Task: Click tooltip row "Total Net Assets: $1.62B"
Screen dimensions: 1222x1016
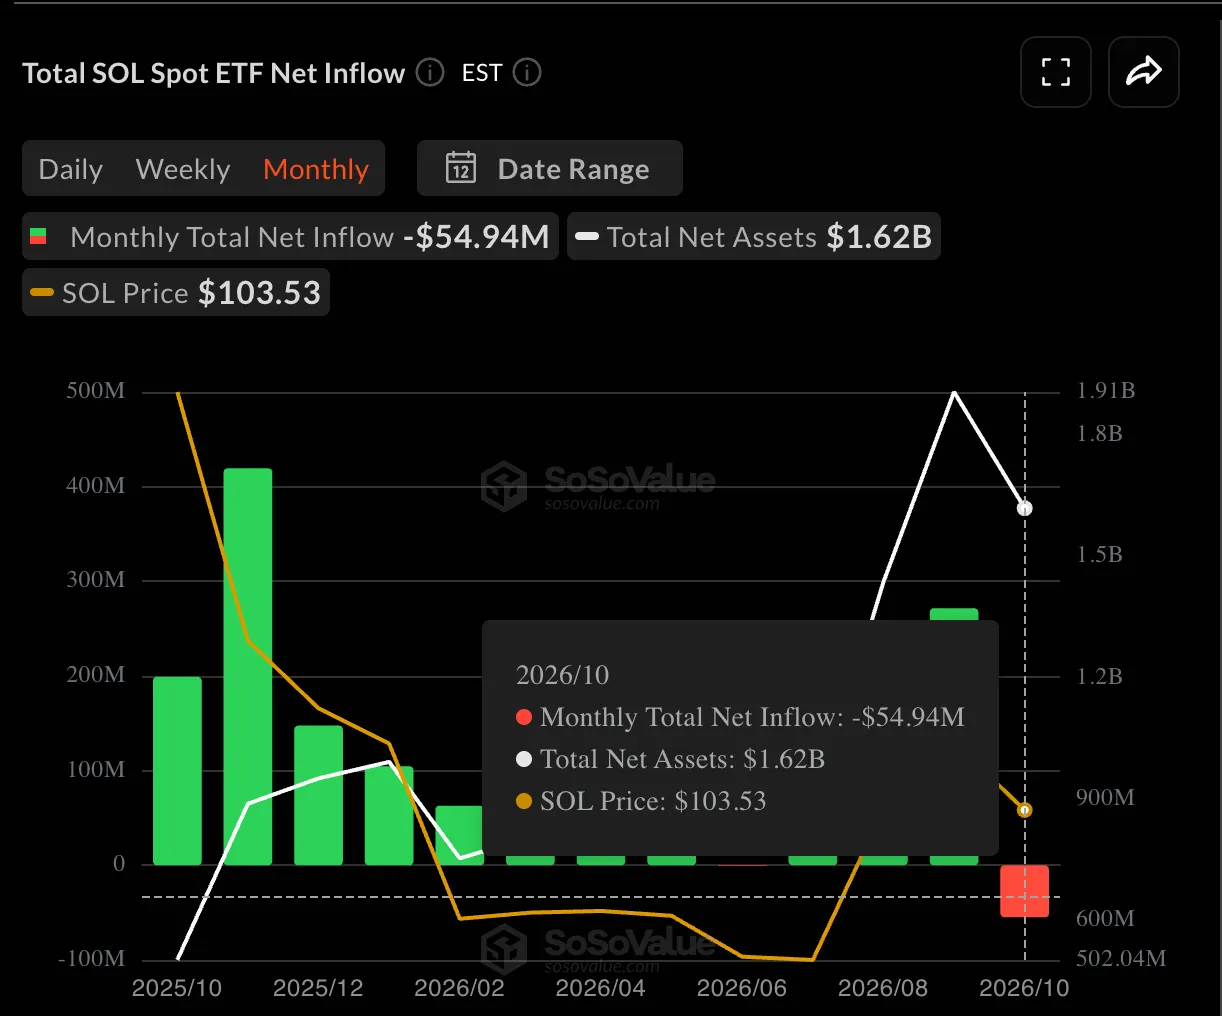Action: click(x=670, y=759)
